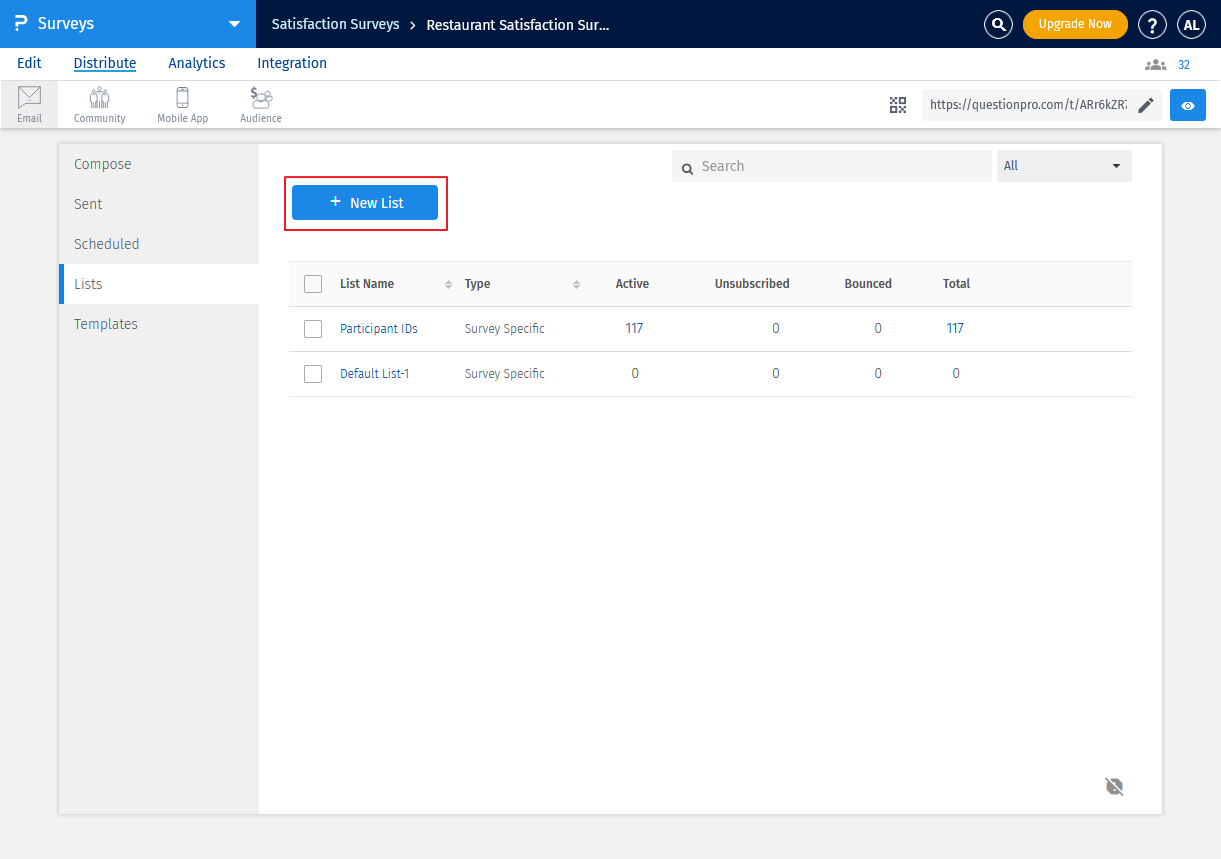Click into the Search lists field
This screenshot has height=859, width=1221.
pyautogui.click(x=840, y=166)
